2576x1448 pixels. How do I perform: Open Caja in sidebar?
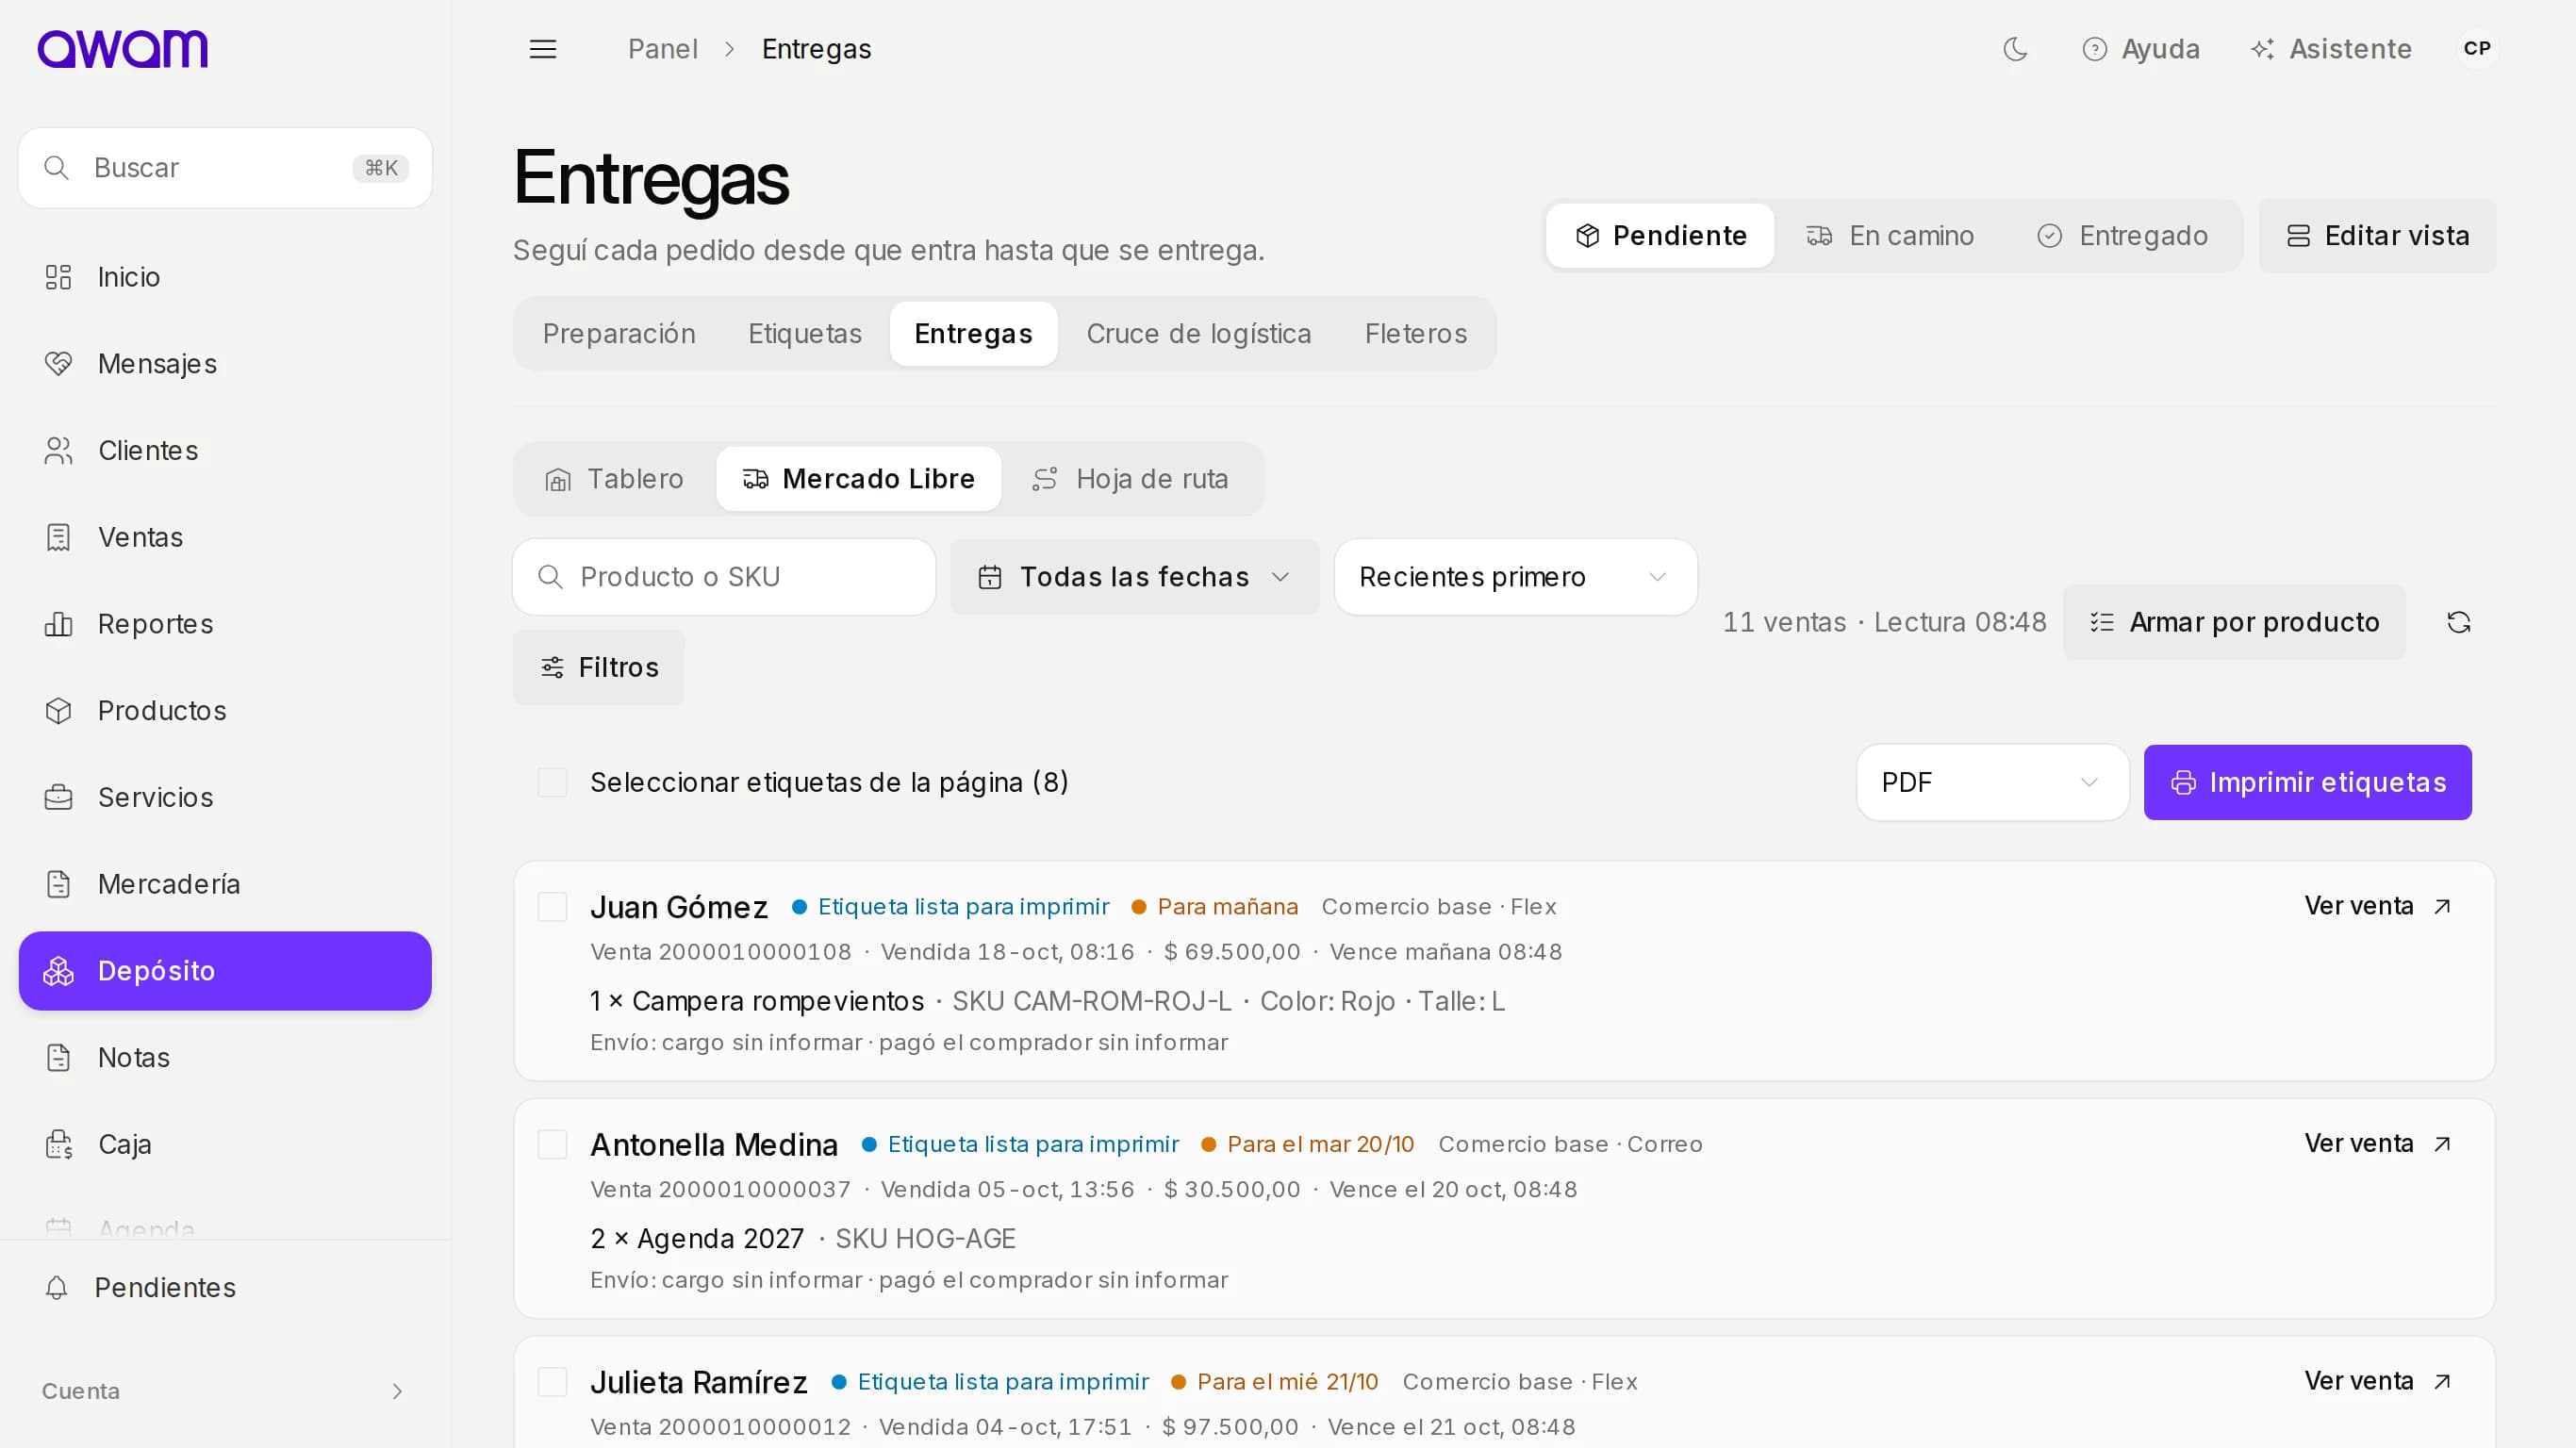point(225,1144)
